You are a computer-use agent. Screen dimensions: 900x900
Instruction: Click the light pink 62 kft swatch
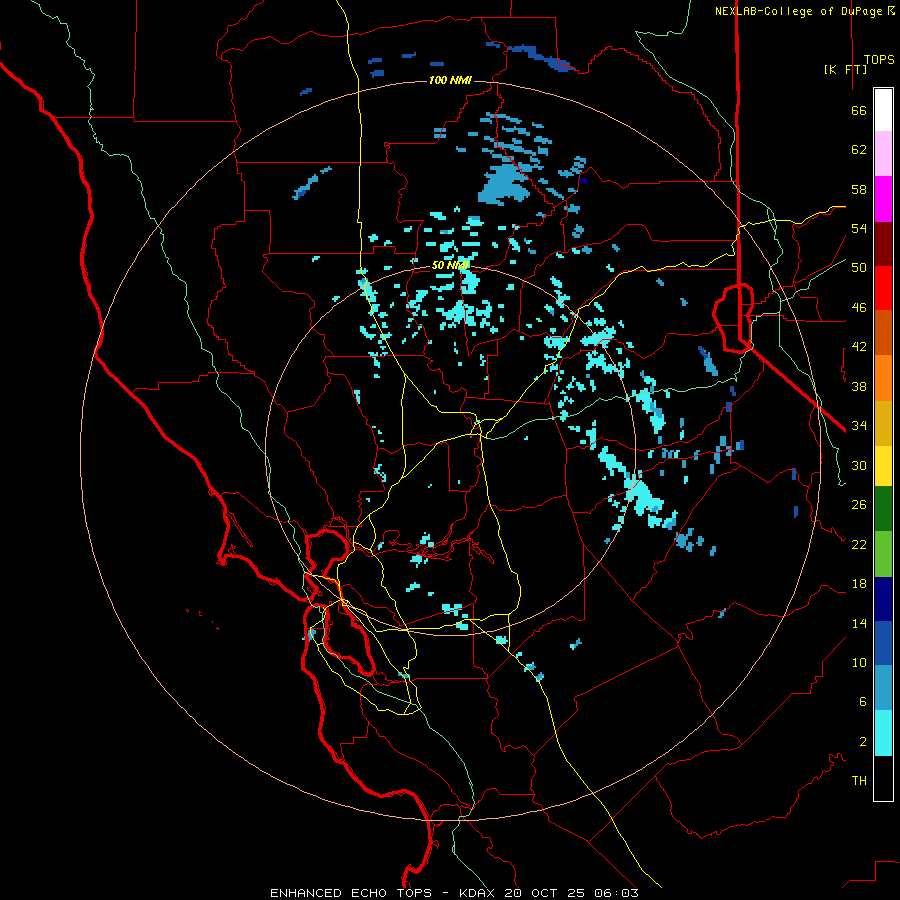click(x=883, y=154)
